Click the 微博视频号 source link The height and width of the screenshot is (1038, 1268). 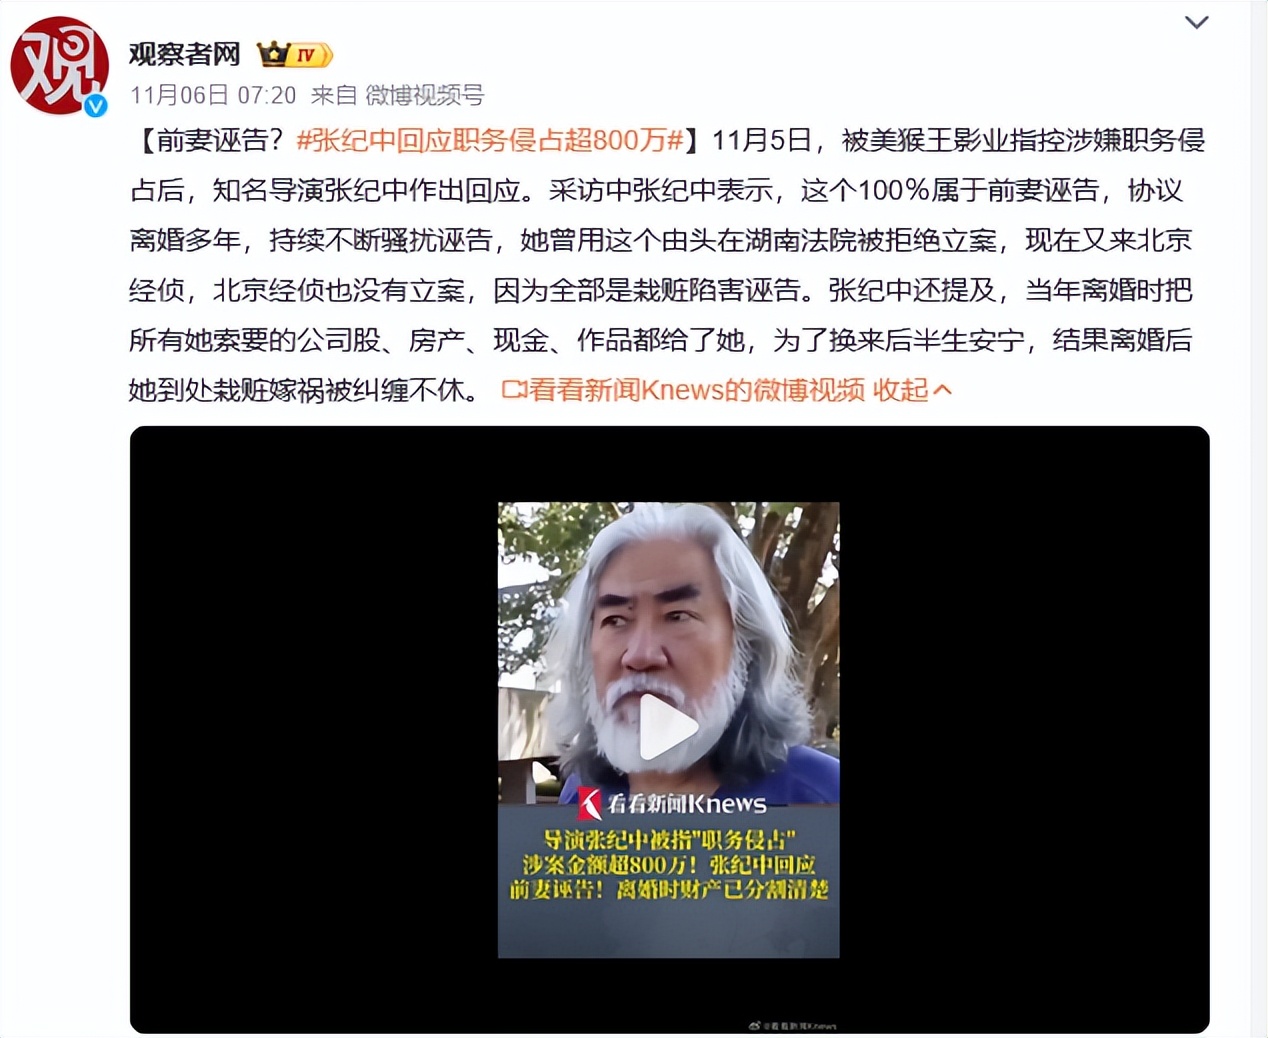point(424,95)
